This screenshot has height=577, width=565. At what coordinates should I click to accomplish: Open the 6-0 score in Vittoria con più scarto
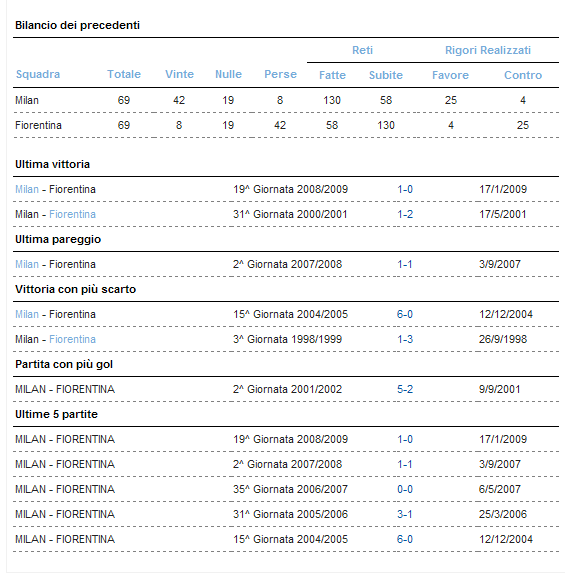pos(405,314)
